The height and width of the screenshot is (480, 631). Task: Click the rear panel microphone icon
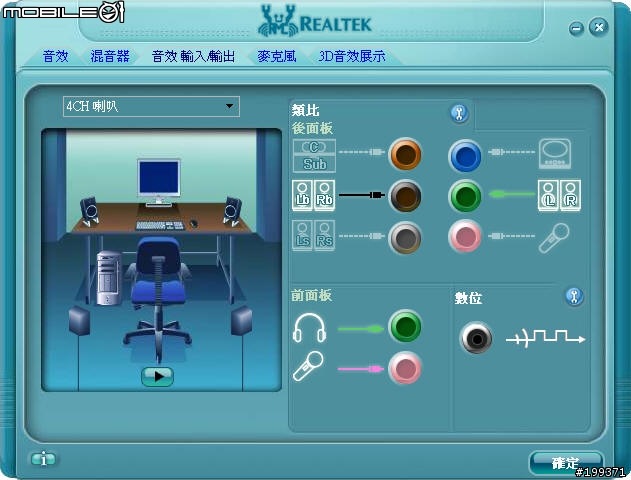(554, 239)
